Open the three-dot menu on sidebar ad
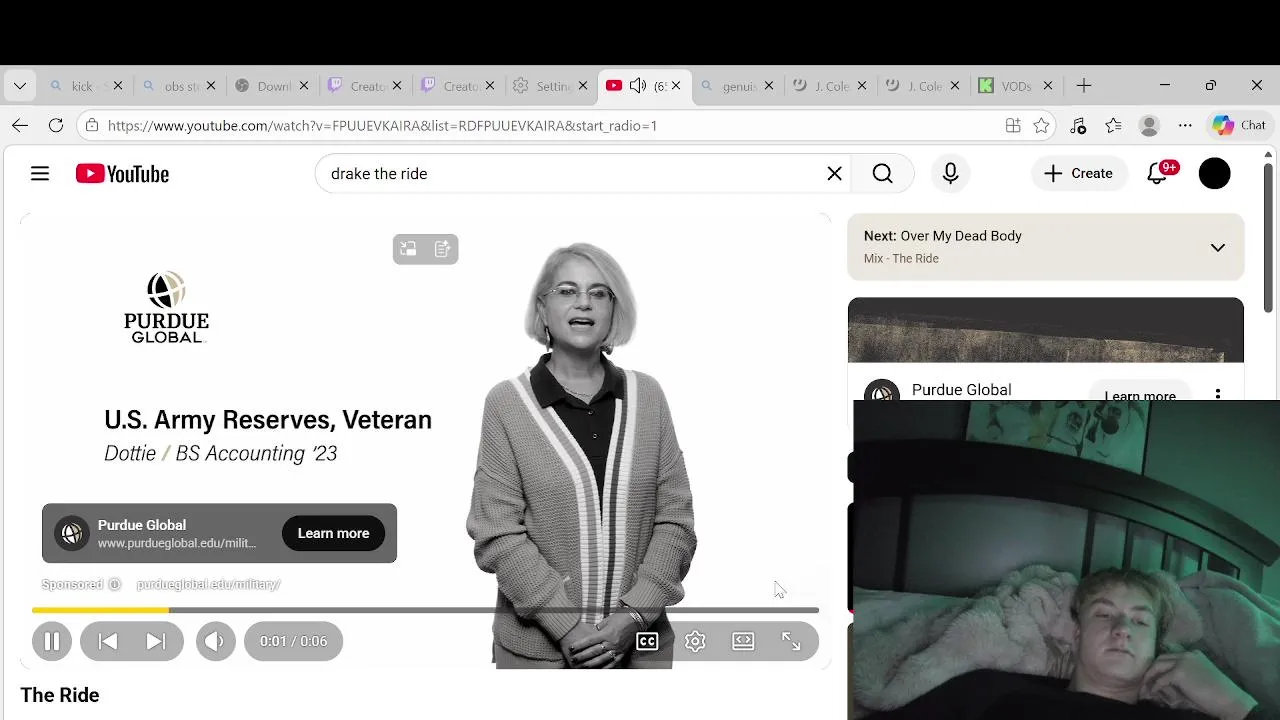Screen dimensions: 1280x720 pos(1218,394)
